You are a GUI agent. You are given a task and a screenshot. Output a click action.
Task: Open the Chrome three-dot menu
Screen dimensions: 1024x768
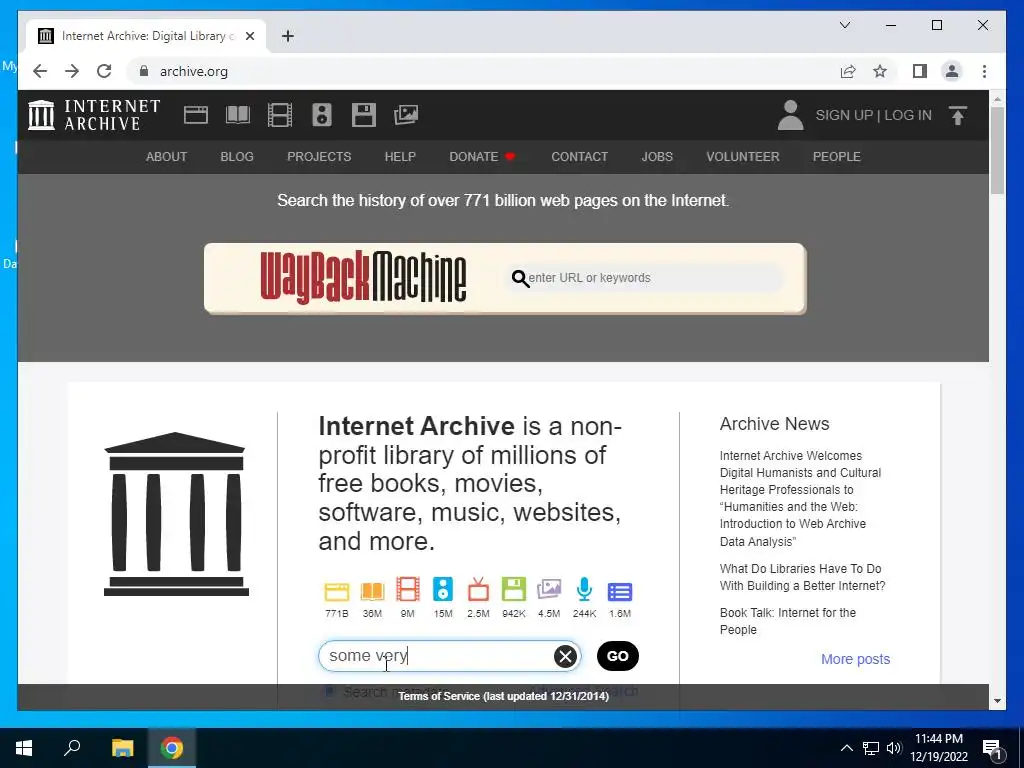pyautogui.click(x=984, y=71)
